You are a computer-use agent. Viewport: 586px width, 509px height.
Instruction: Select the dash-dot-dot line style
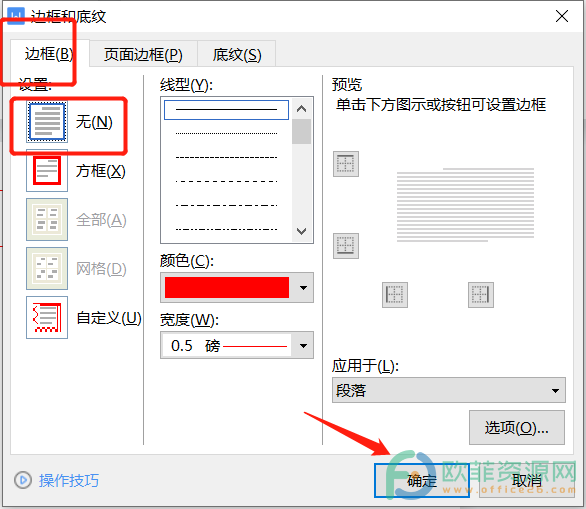(x=226, y=229)
